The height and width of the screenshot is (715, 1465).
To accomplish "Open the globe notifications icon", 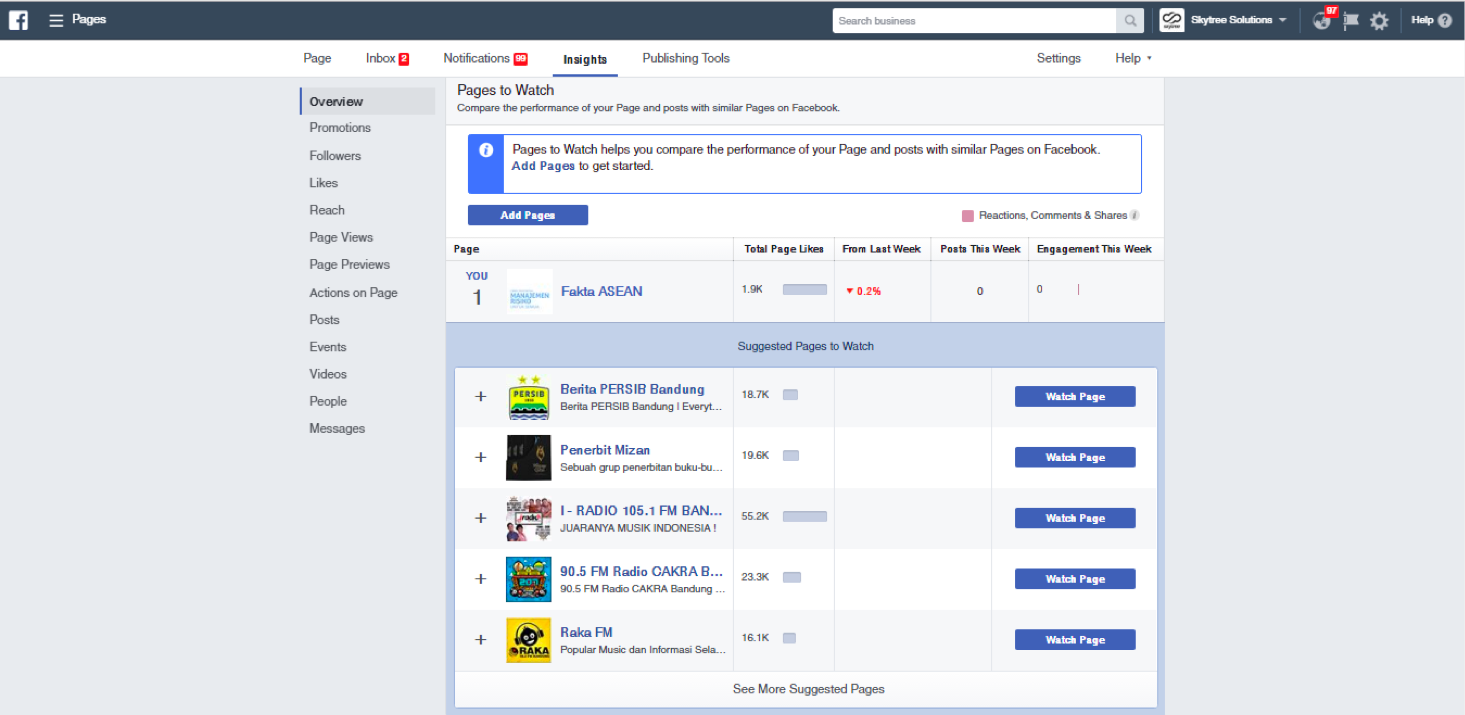I will pos(1322,20).
